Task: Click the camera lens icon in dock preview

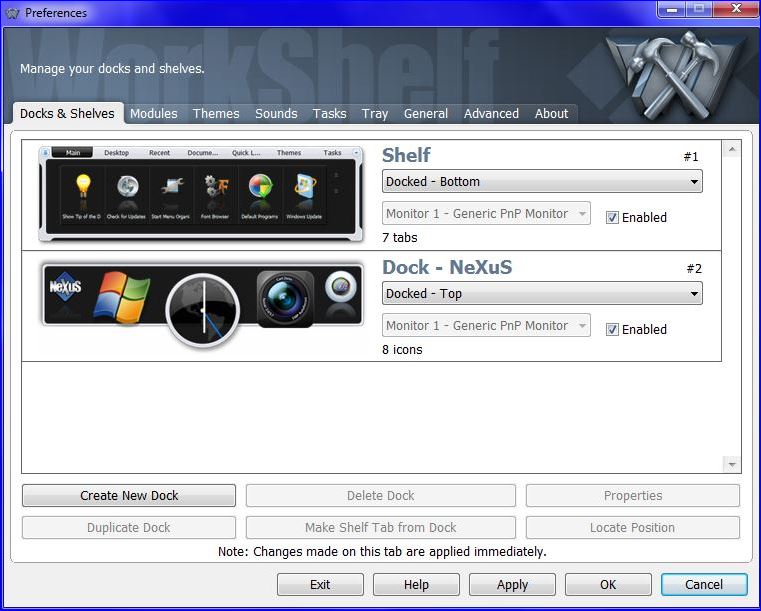Action: point(285,298)
